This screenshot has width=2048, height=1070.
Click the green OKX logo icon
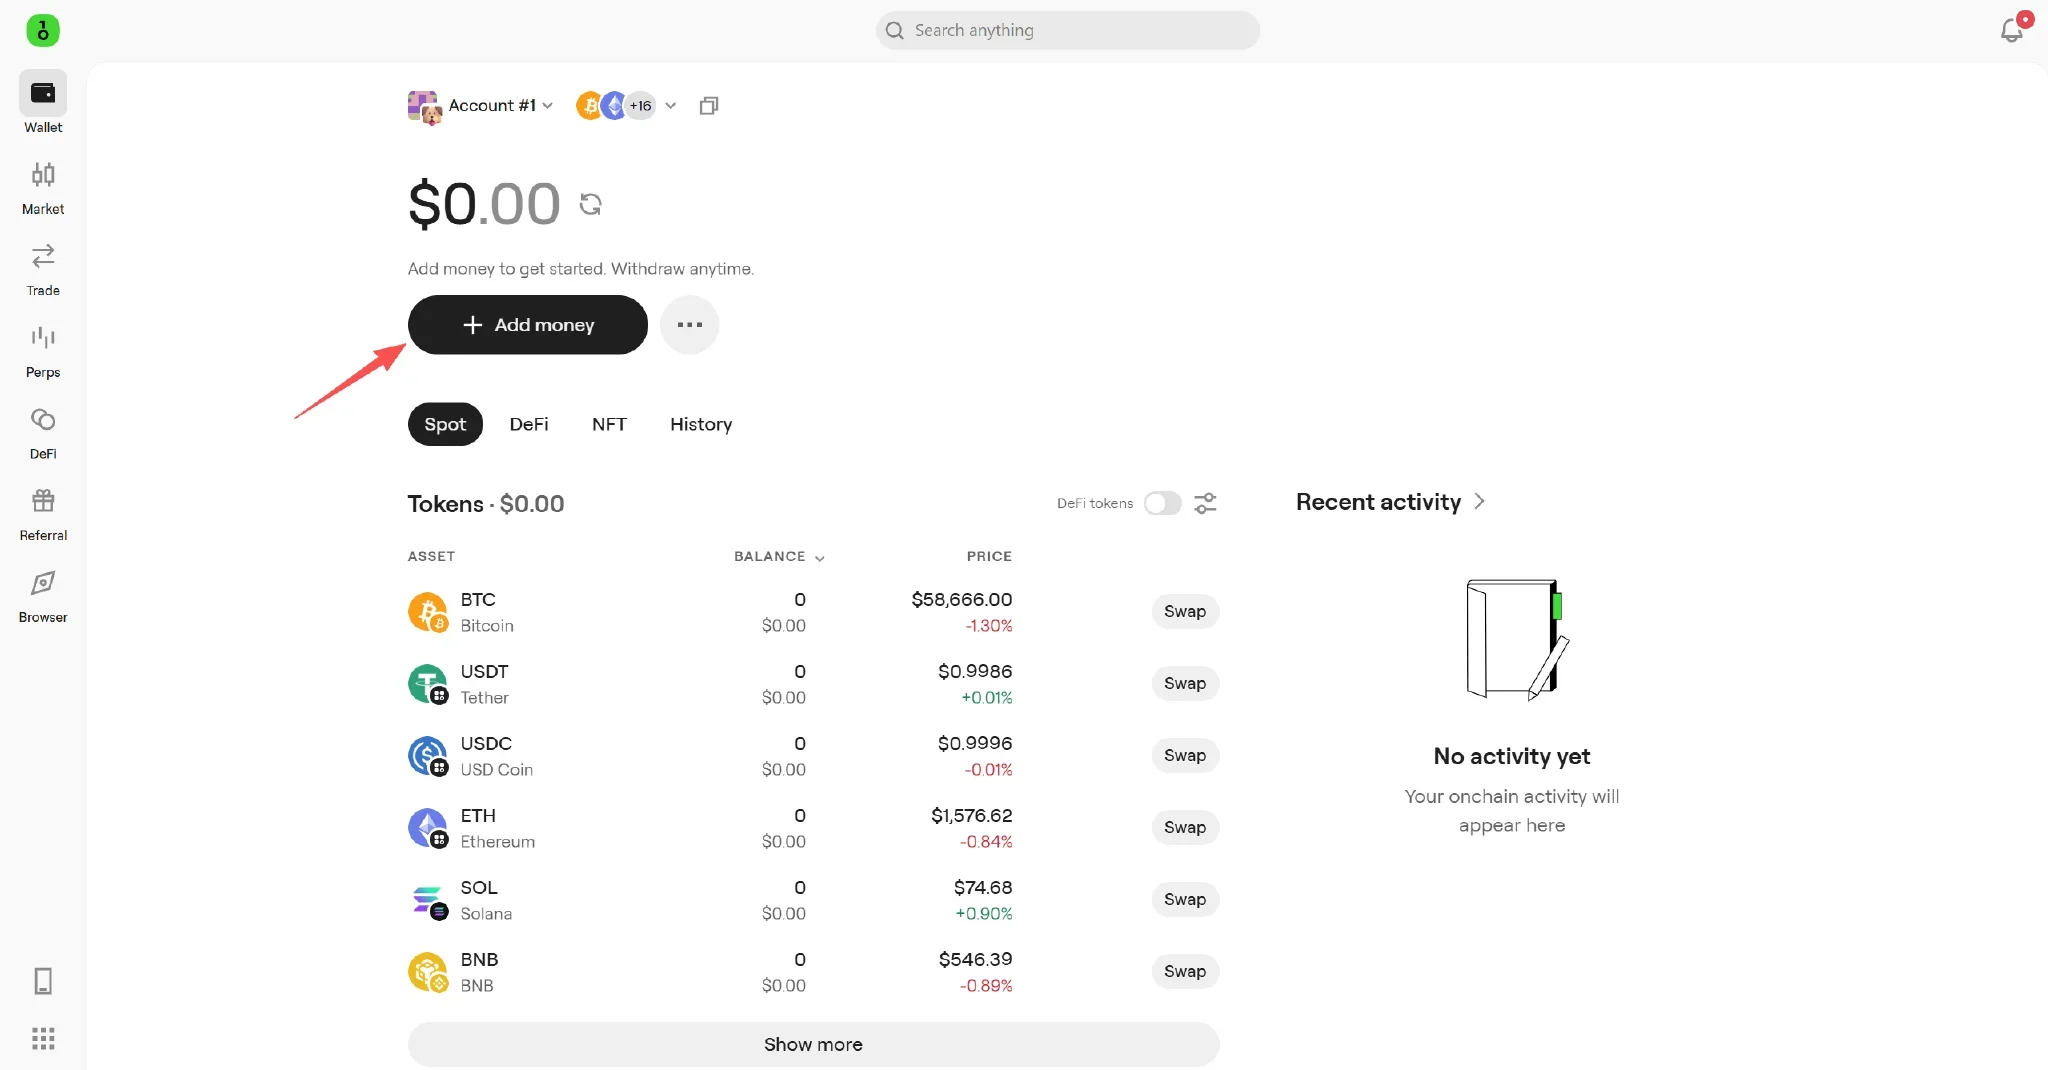coord(43,30)
